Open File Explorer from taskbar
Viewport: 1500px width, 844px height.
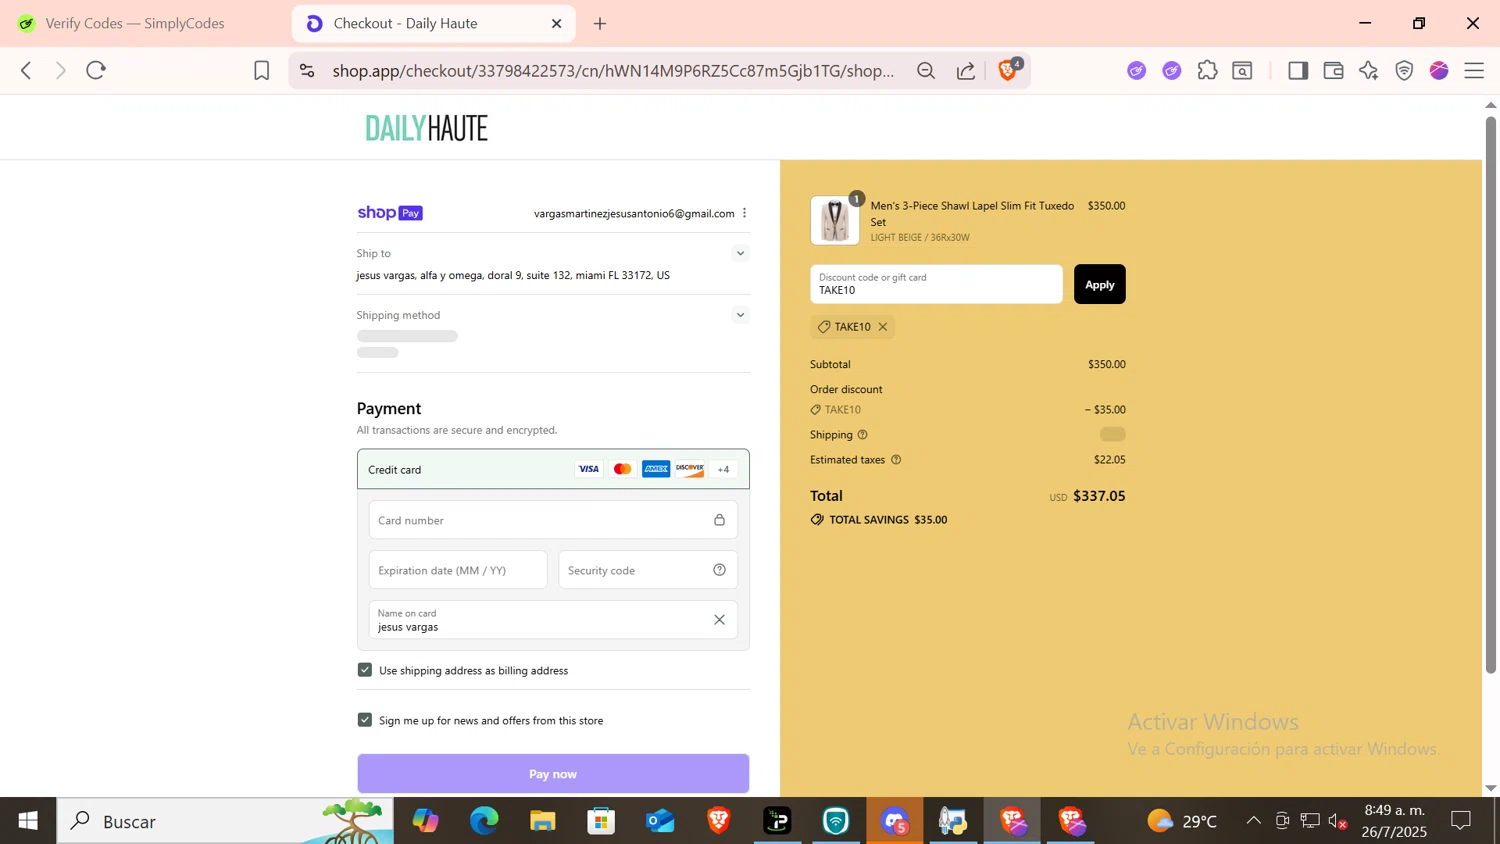(543, 821)
